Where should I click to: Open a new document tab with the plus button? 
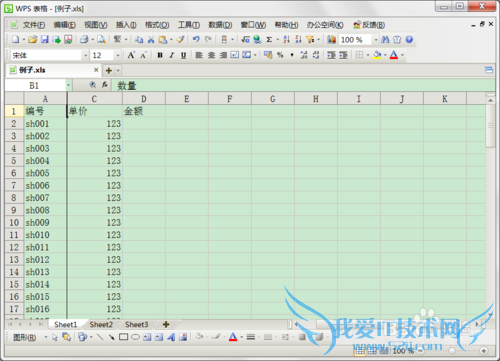[x=109, y=70]
